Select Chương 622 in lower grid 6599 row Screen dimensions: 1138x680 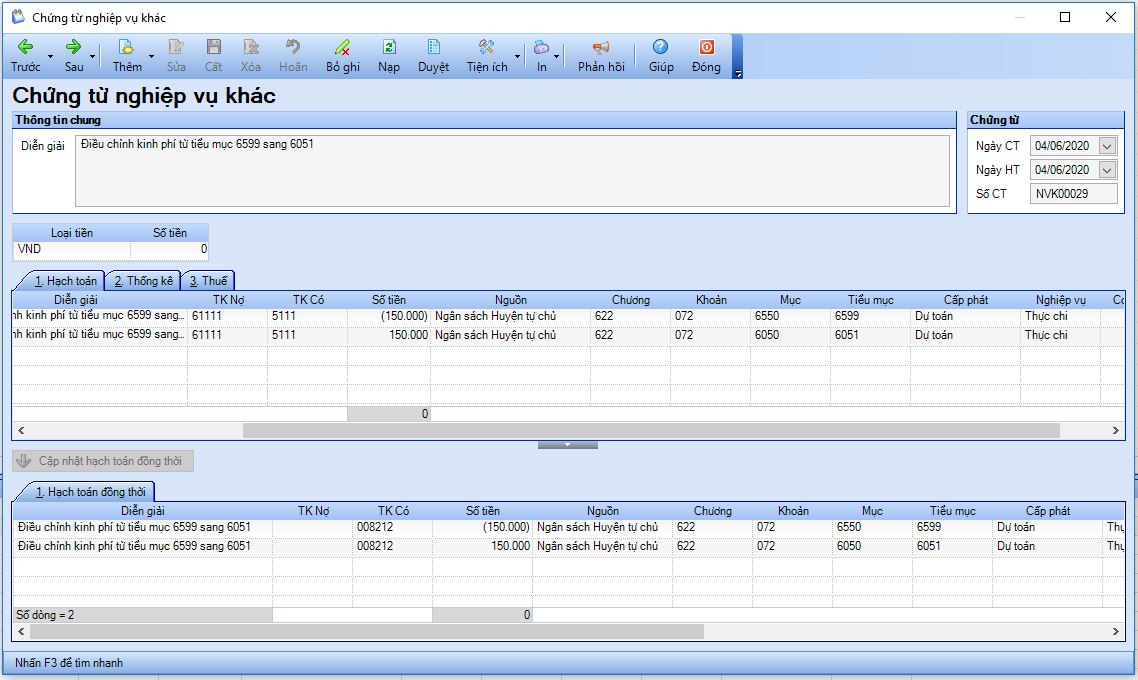point(713,528)
